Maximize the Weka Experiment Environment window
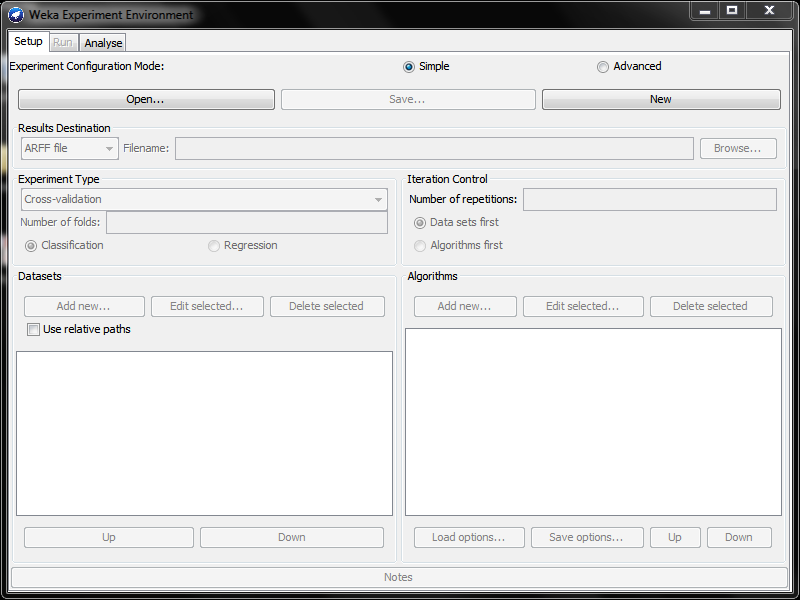 [x=732, y=11]
